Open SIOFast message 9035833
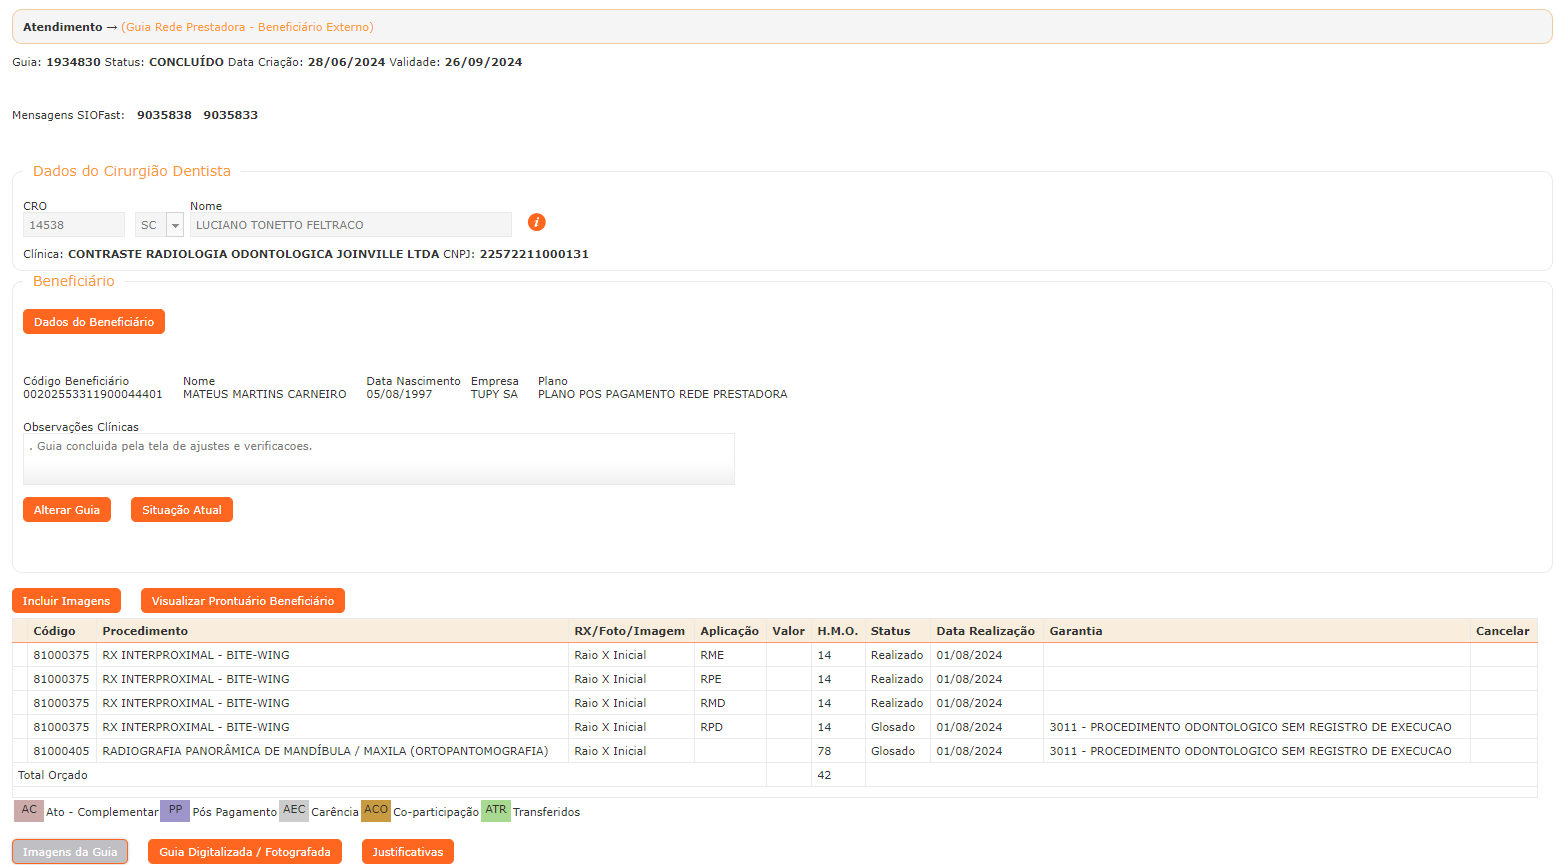The height and width of the screenshot is (865, 1555). coord(231,115)
